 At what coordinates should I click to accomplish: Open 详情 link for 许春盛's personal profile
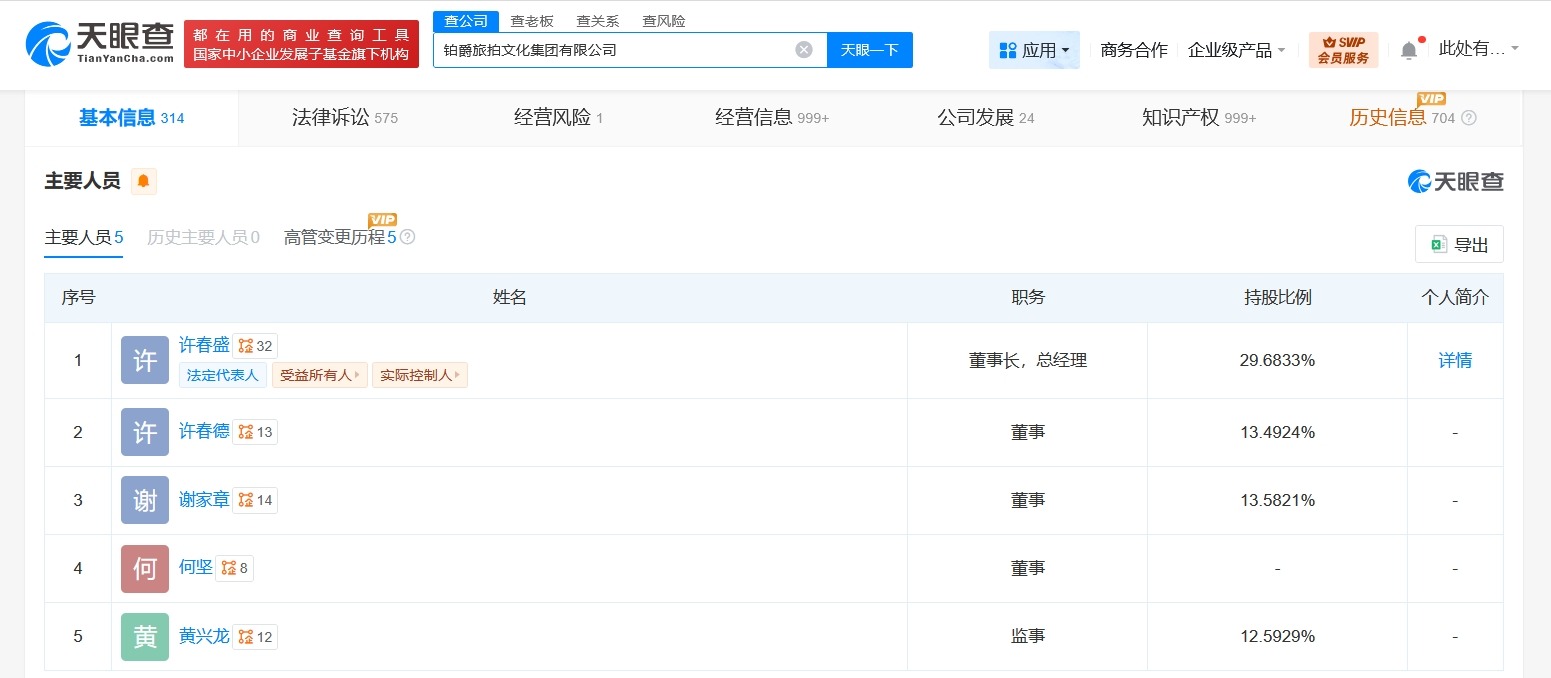tap(1455, 360)
